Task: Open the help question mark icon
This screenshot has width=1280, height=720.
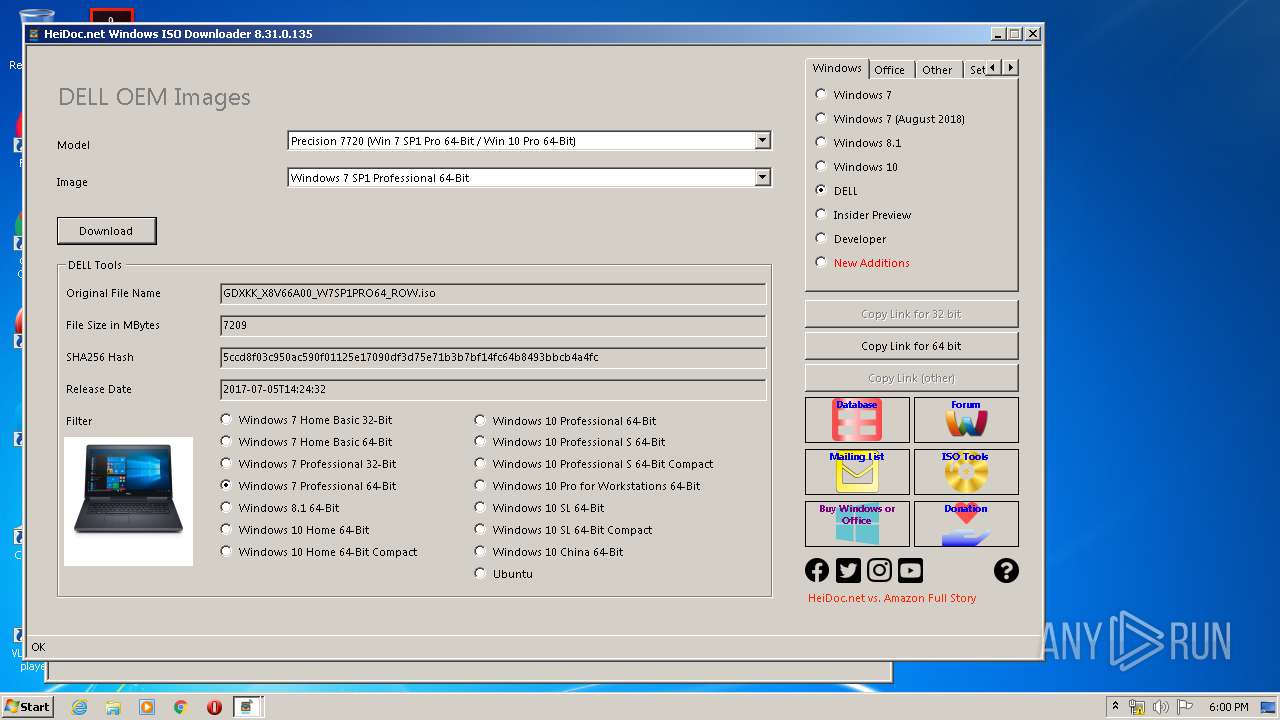Action: click(x=1006, y=570)
